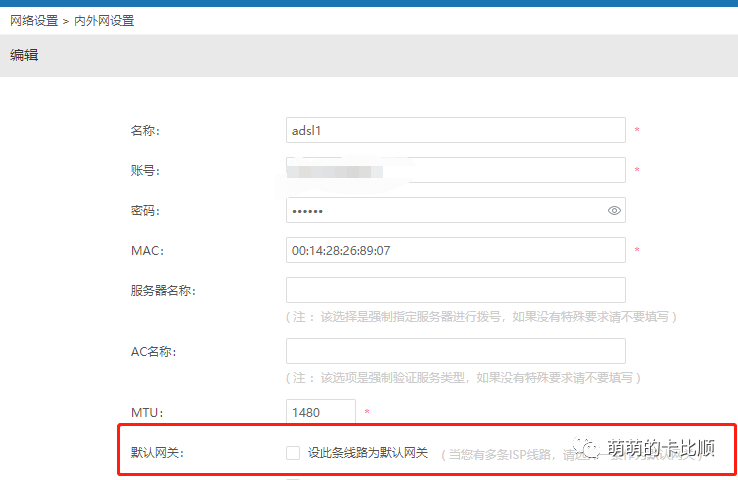This screenshot has height=480, width=738.
Task: Focus the password input field
Action: tap(456, 210)
